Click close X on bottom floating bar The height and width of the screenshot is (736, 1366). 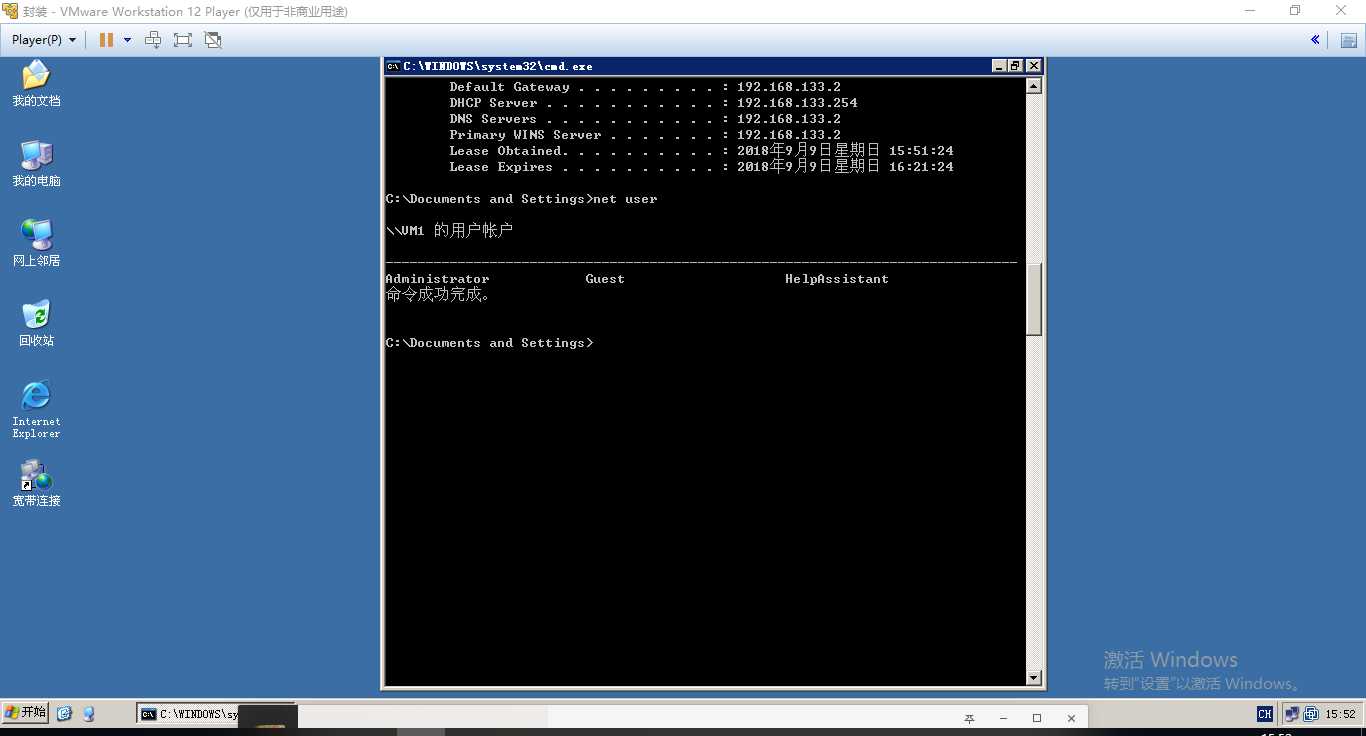pyautogui.click(x=1071, y=719)
